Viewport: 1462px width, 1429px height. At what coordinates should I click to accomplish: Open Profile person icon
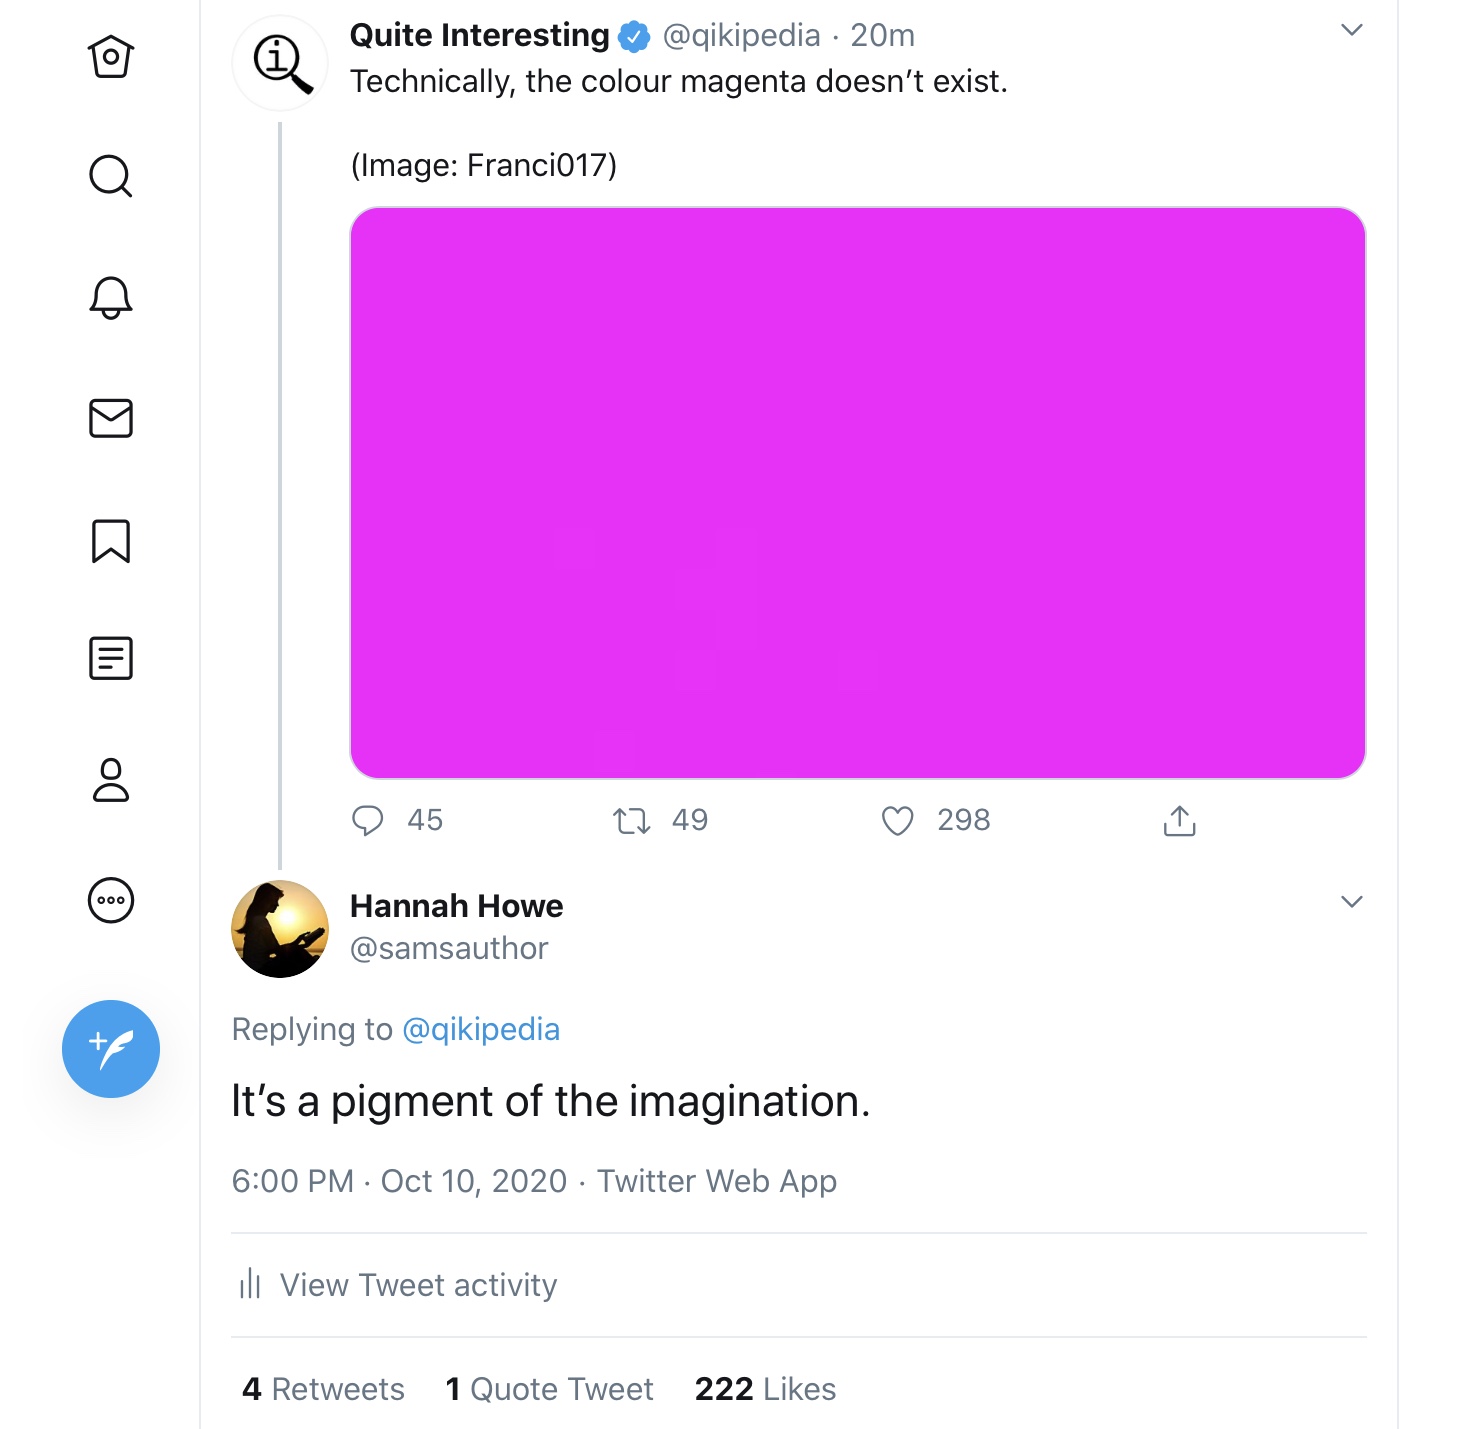click(111, 780)
